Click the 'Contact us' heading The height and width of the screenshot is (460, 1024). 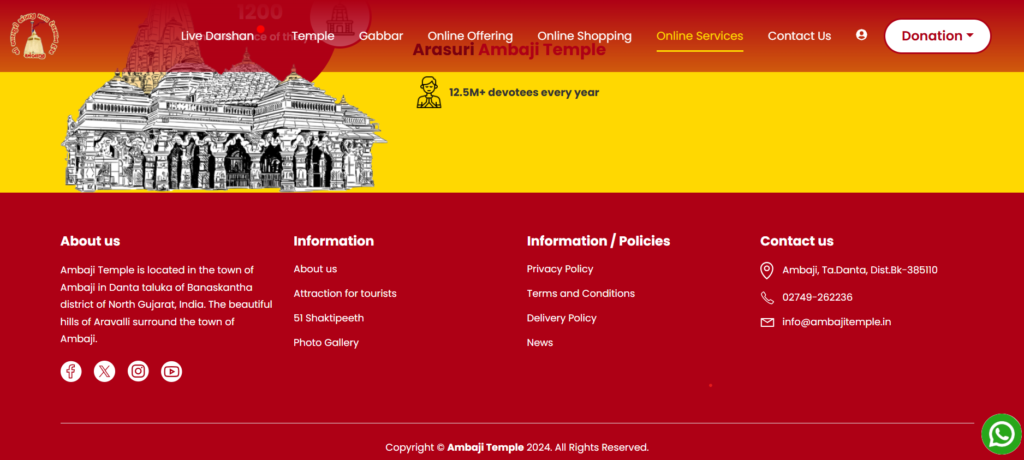pyautogui.click(x=797, y=241)
